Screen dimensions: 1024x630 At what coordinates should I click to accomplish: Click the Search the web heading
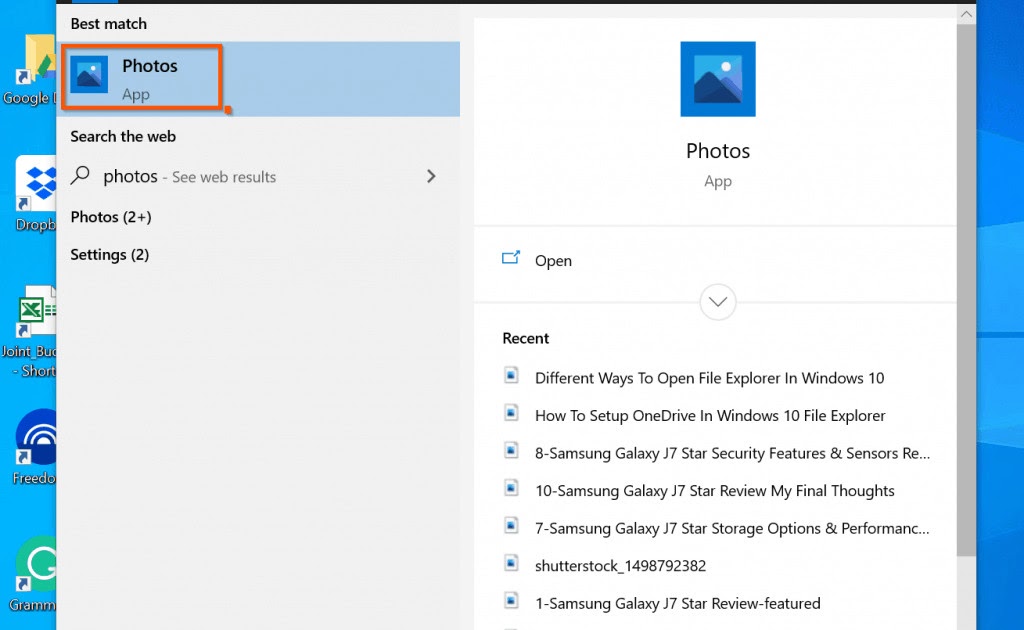click(x=123, y=136)
